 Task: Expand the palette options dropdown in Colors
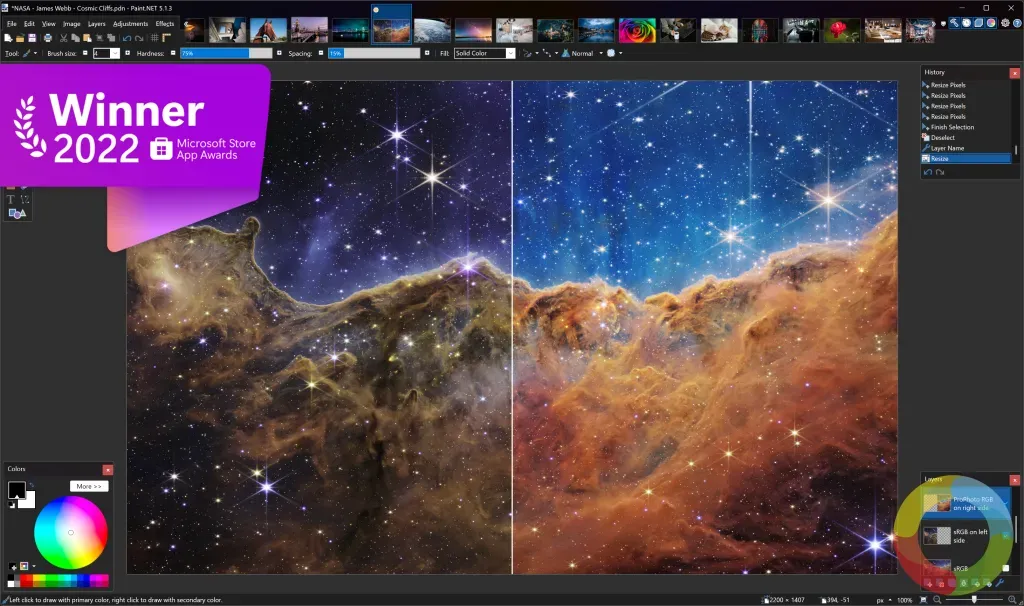tap(33, 566)
